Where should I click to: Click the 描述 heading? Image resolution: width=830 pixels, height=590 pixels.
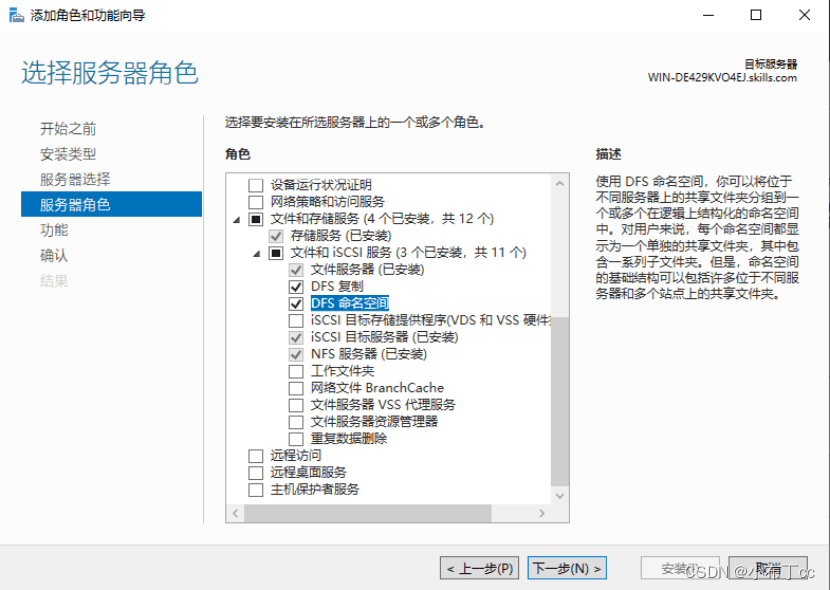tap(608, 155)
